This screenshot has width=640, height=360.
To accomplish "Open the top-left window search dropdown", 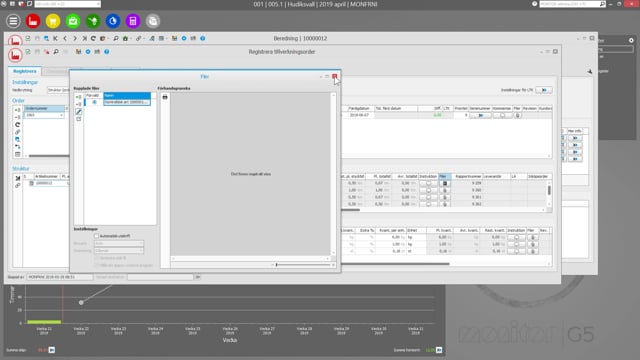I will [x=68, y=4].
